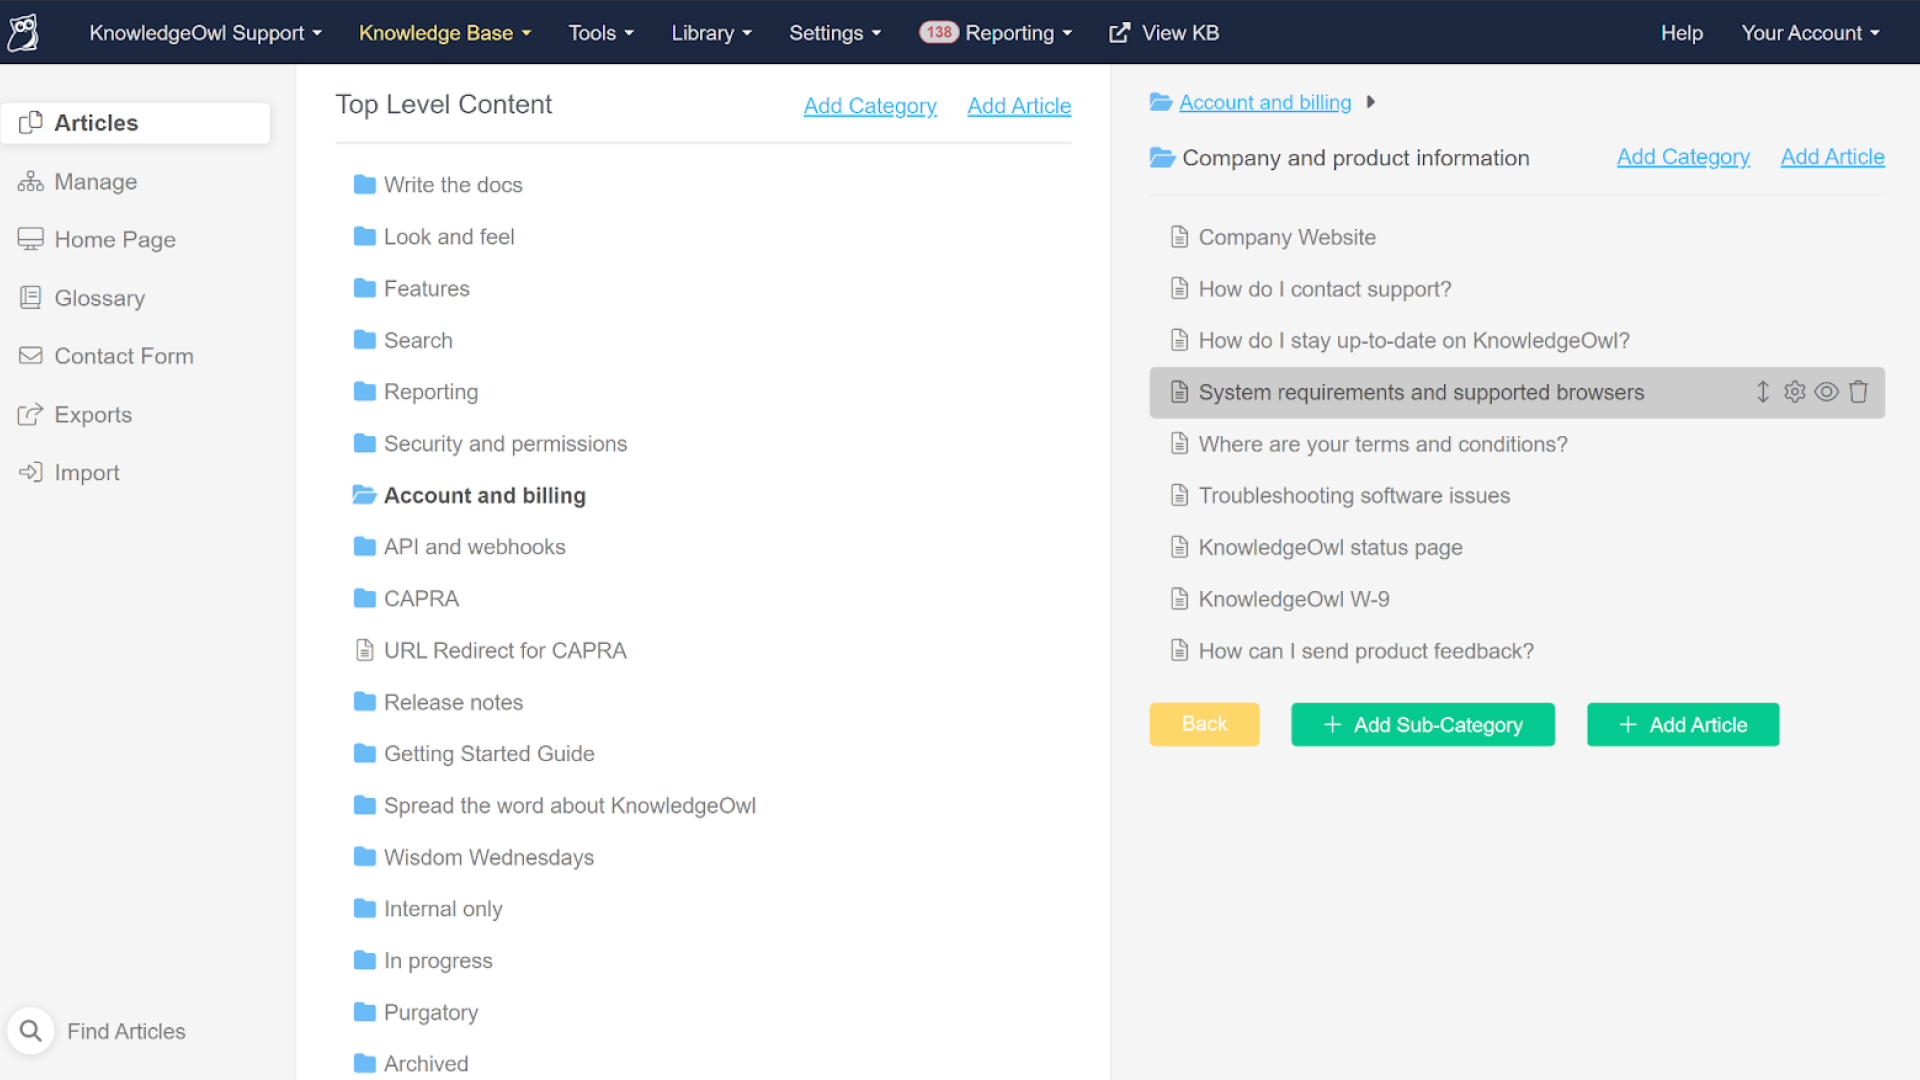Click folder icon beside Features category
The height and width of the screenshot is (1080, 1920).
coord(365,289)
